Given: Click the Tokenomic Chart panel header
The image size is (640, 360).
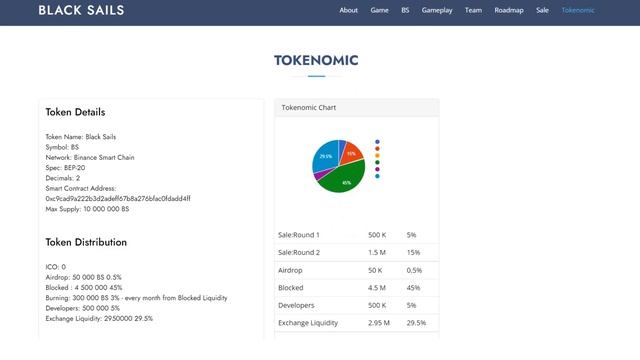Looking at the screenshot, I should click(x=357, y=108).
